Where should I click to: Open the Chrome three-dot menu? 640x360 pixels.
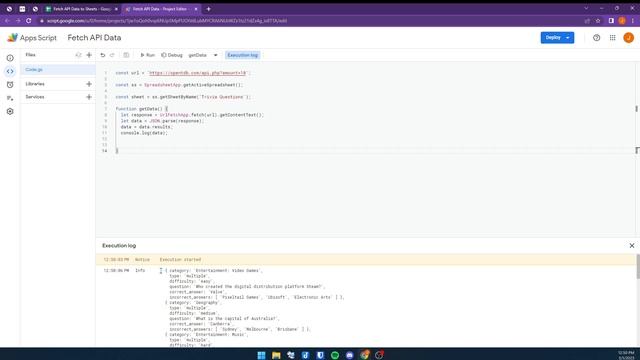(x=633, y=21)
